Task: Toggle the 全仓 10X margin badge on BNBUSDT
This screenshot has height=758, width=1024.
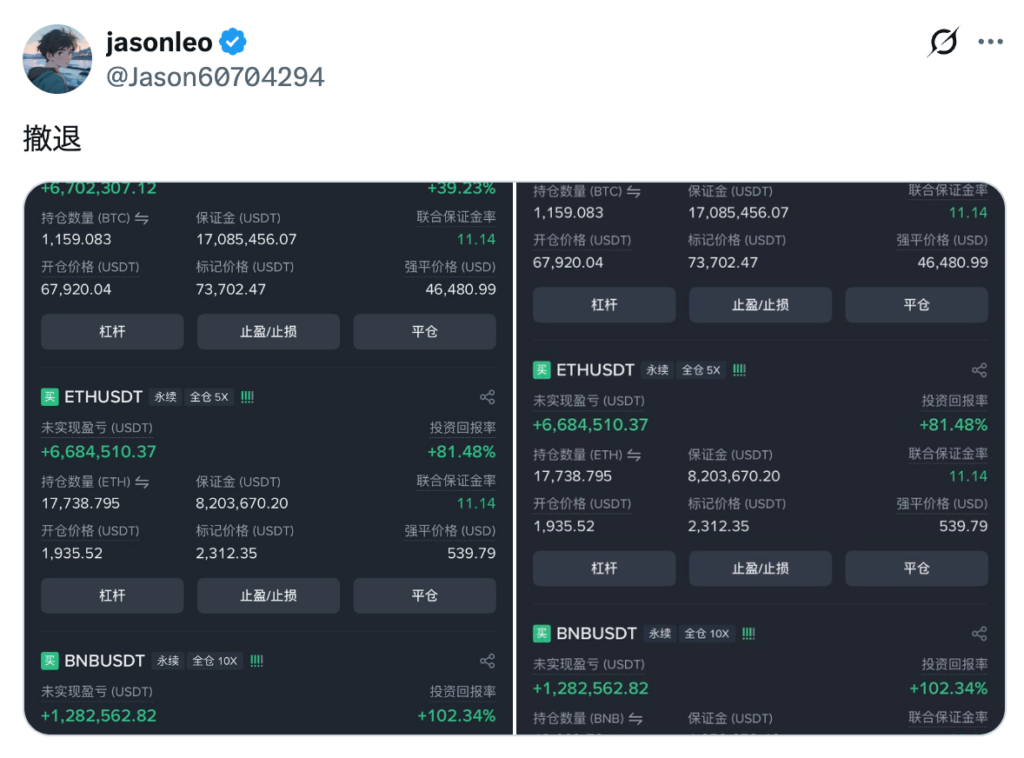Action: pos(215,660)
